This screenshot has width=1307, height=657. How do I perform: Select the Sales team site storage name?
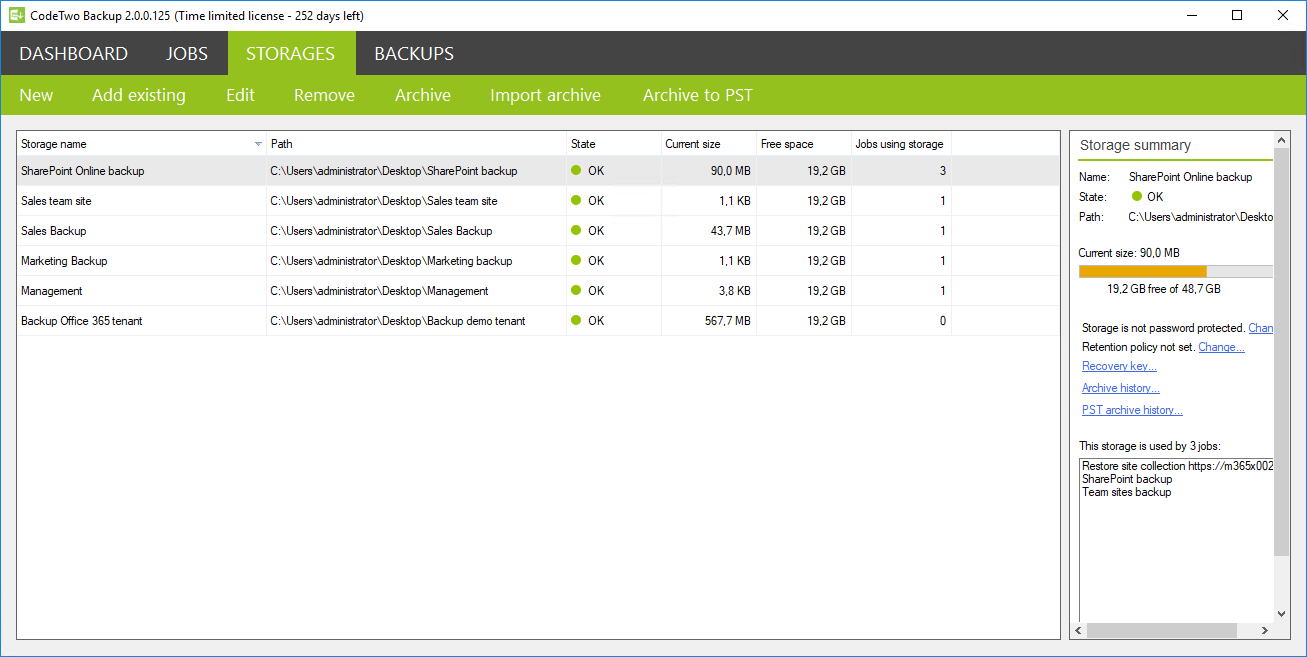tap(56, 201)
